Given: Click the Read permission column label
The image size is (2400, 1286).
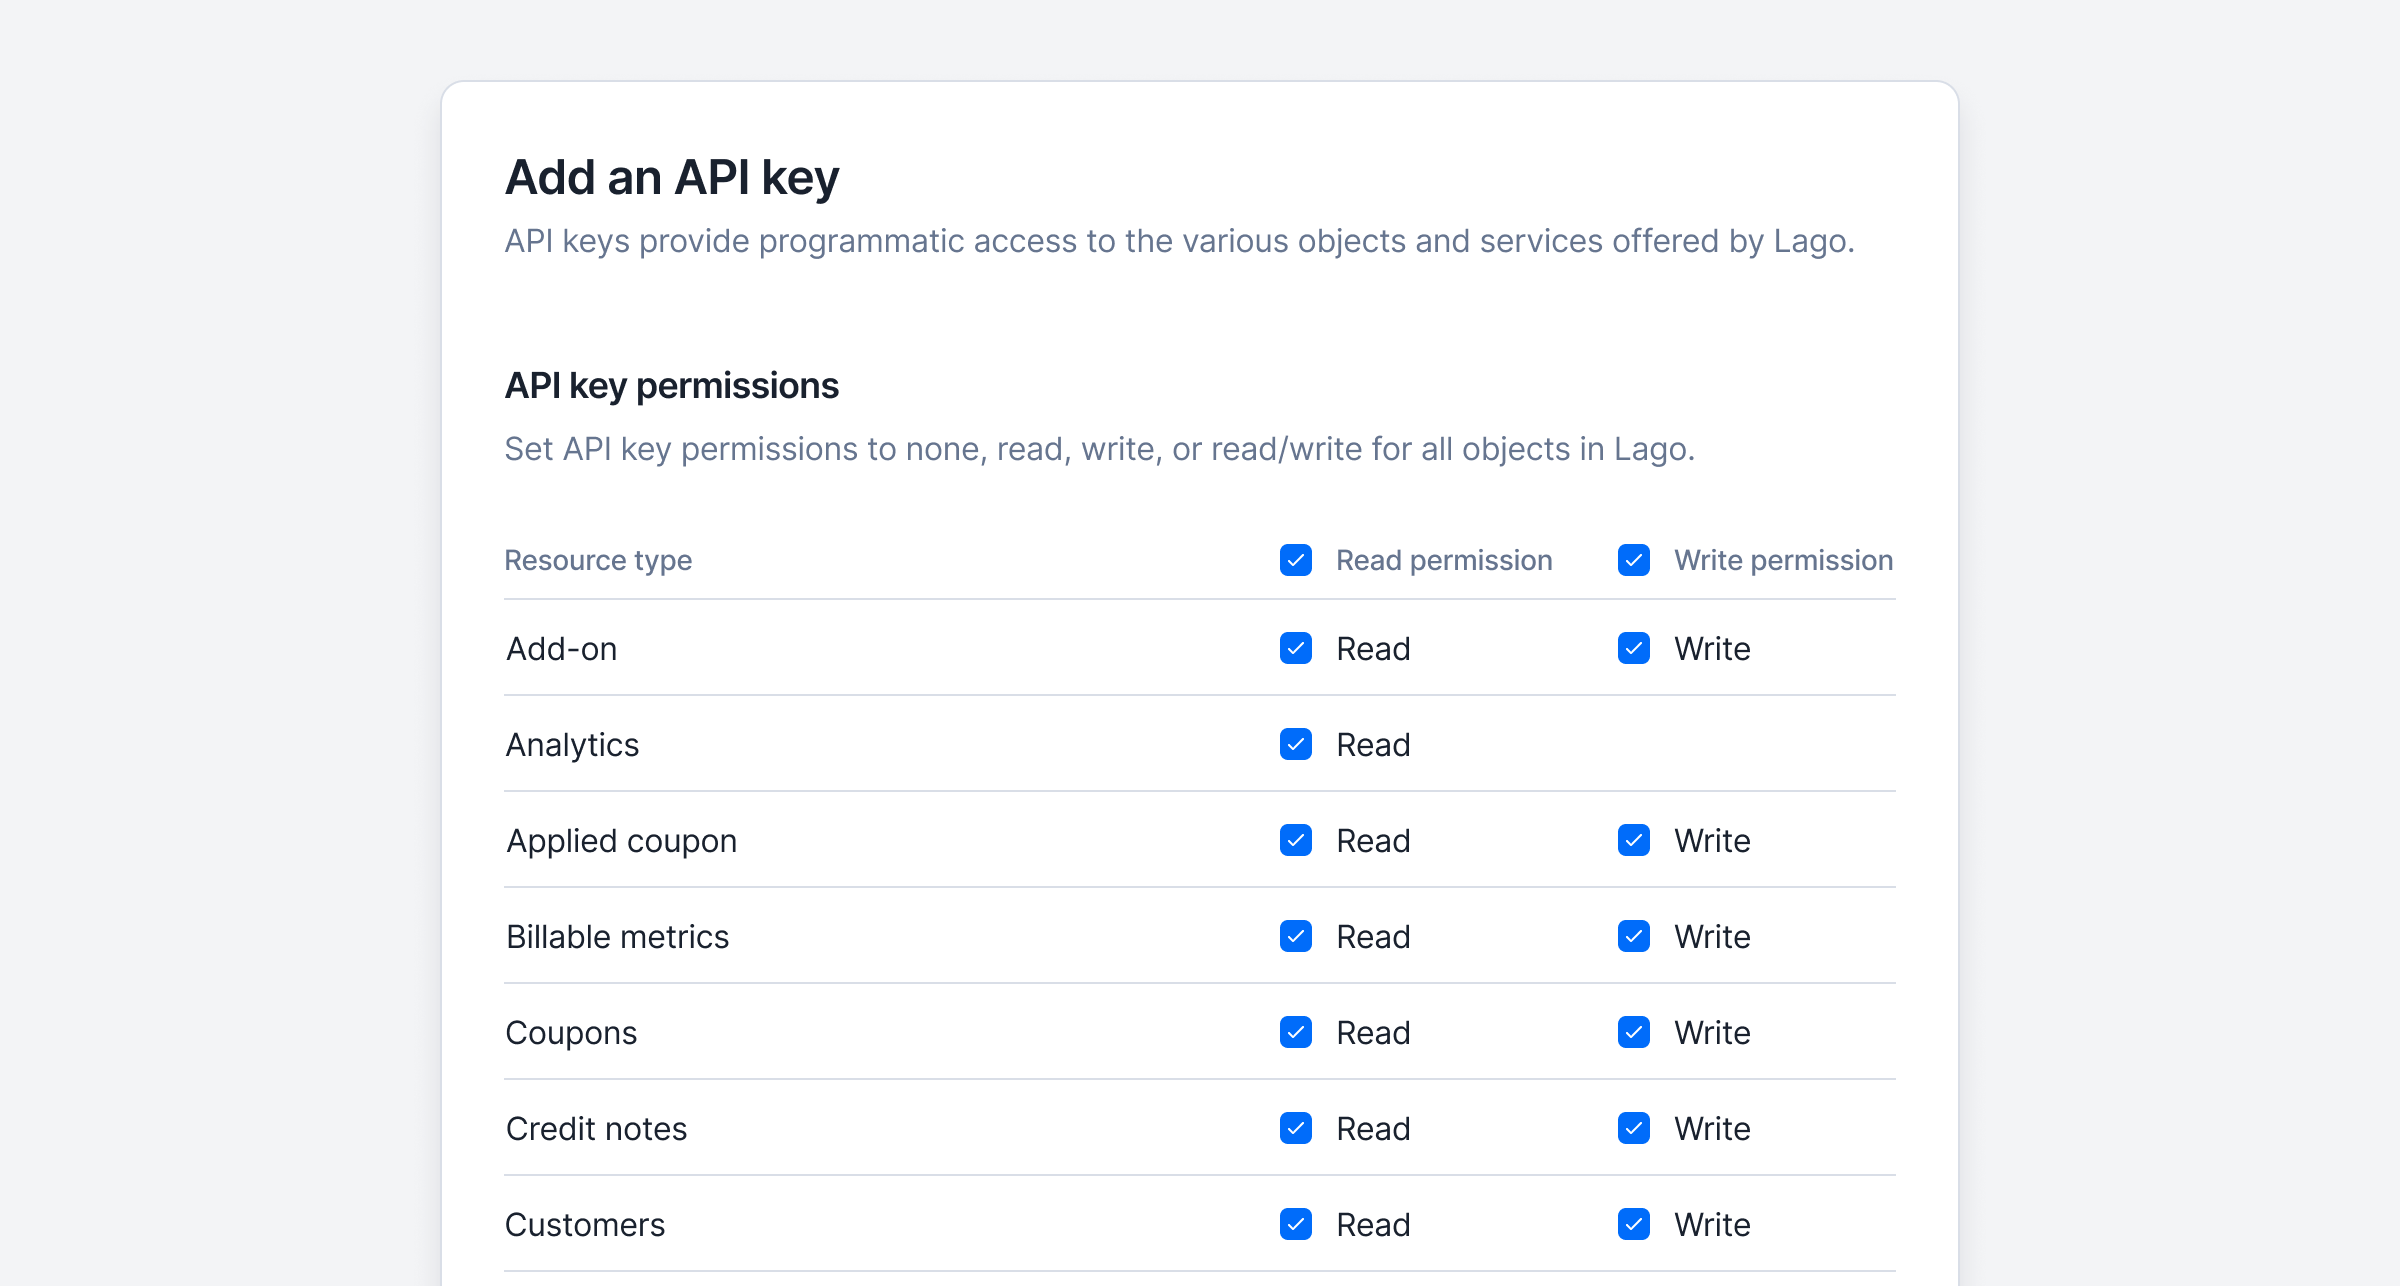Looking at the screenshot, I should [x=1444, y=560].
